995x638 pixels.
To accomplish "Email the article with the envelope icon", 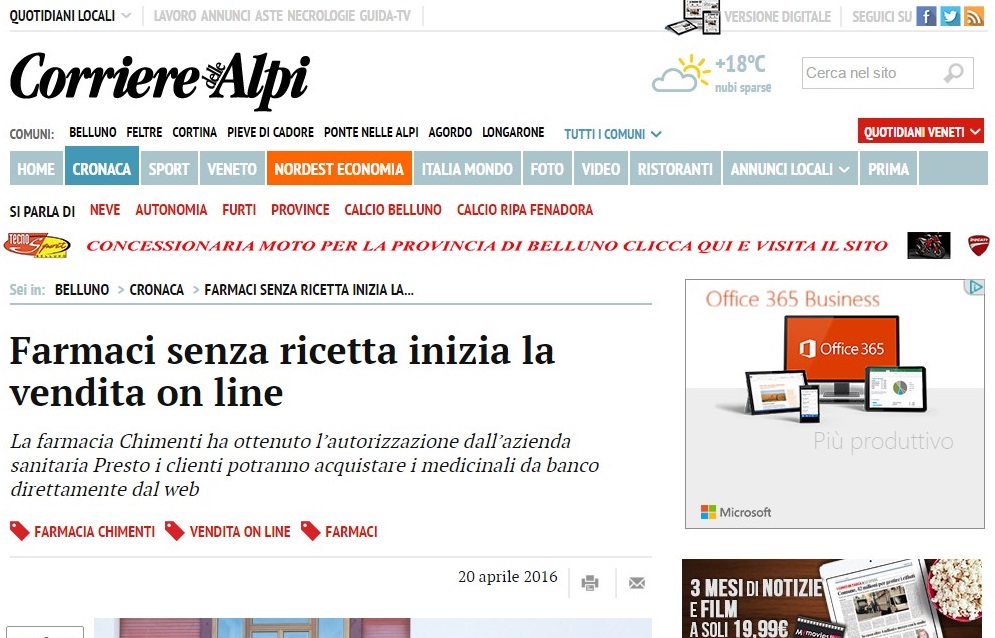I will 636,582.
